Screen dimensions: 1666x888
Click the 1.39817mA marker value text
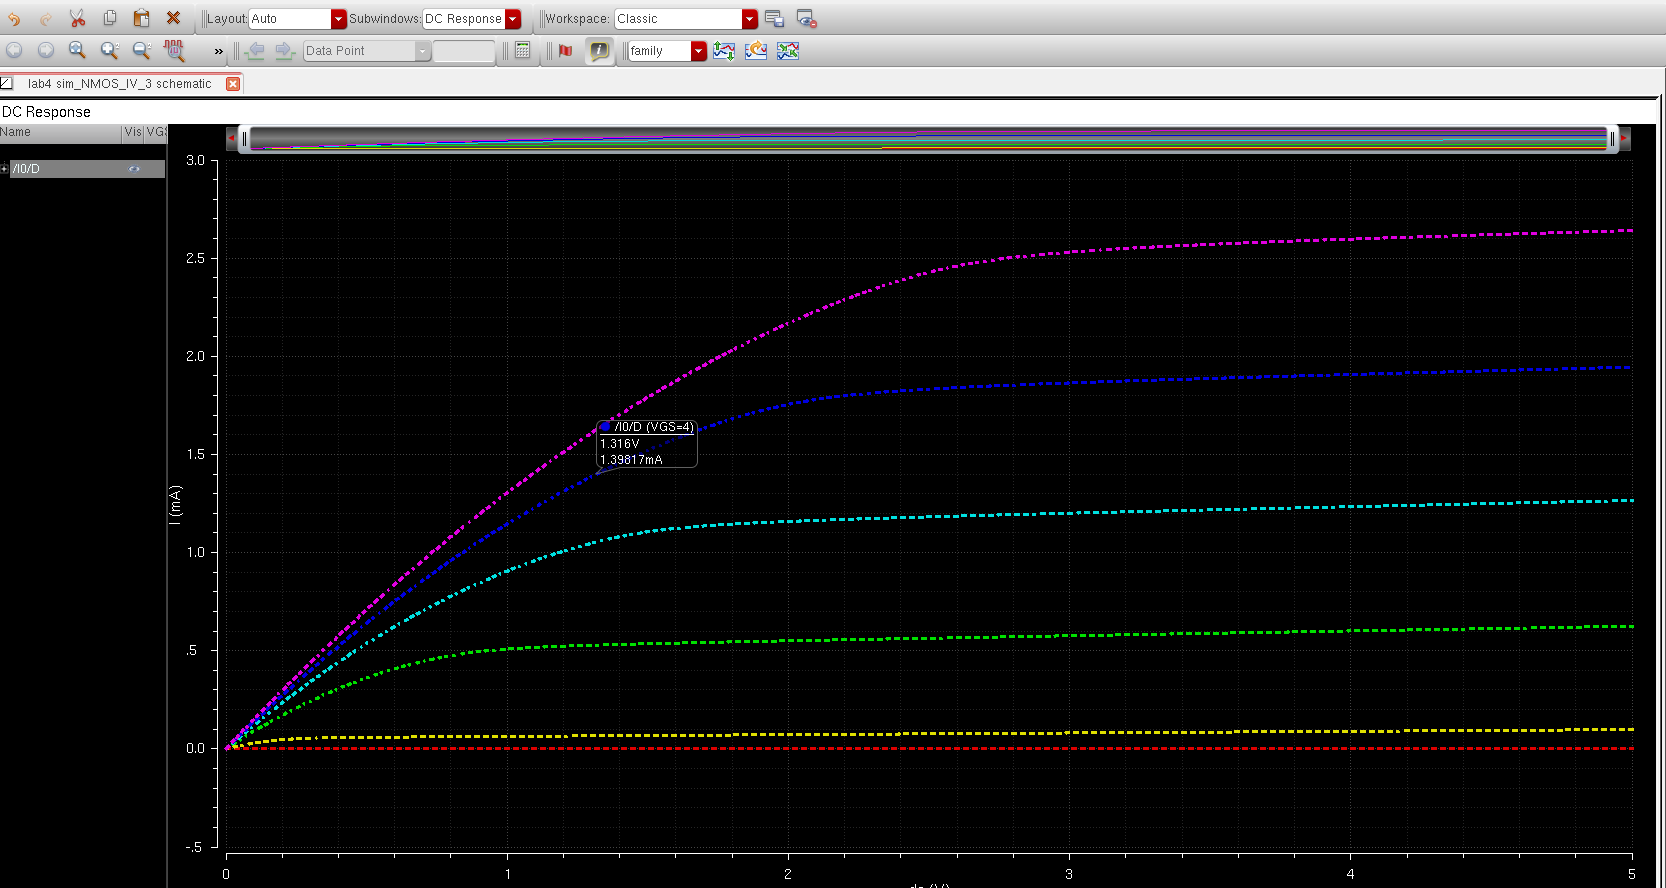tap(631, 460)
